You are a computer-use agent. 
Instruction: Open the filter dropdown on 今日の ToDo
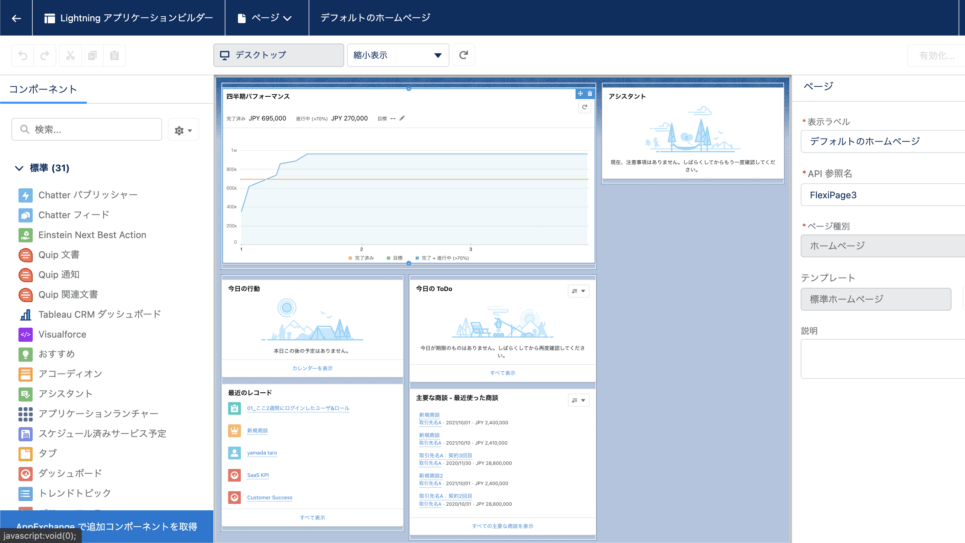(579, 290)
